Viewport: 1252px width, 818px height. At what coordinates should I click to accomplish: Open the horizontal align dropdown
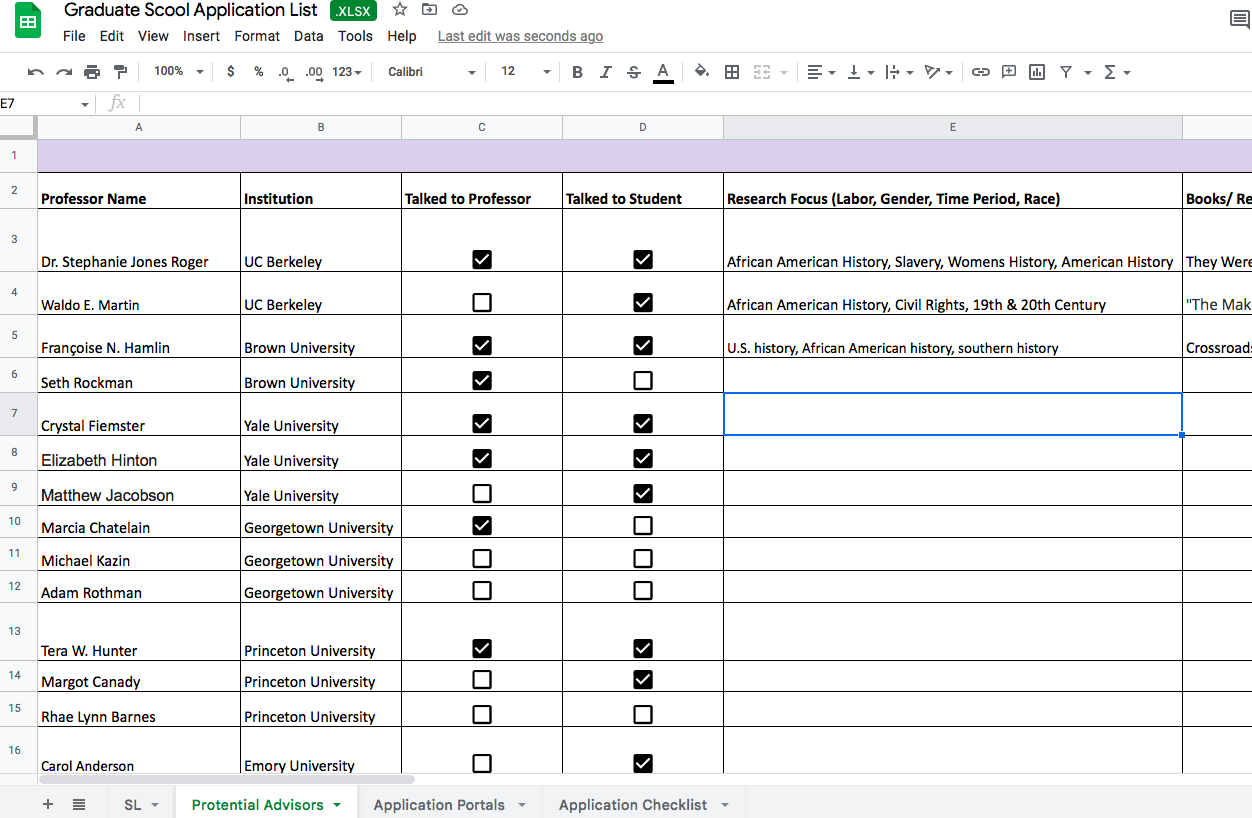click(x=820, y=71)
